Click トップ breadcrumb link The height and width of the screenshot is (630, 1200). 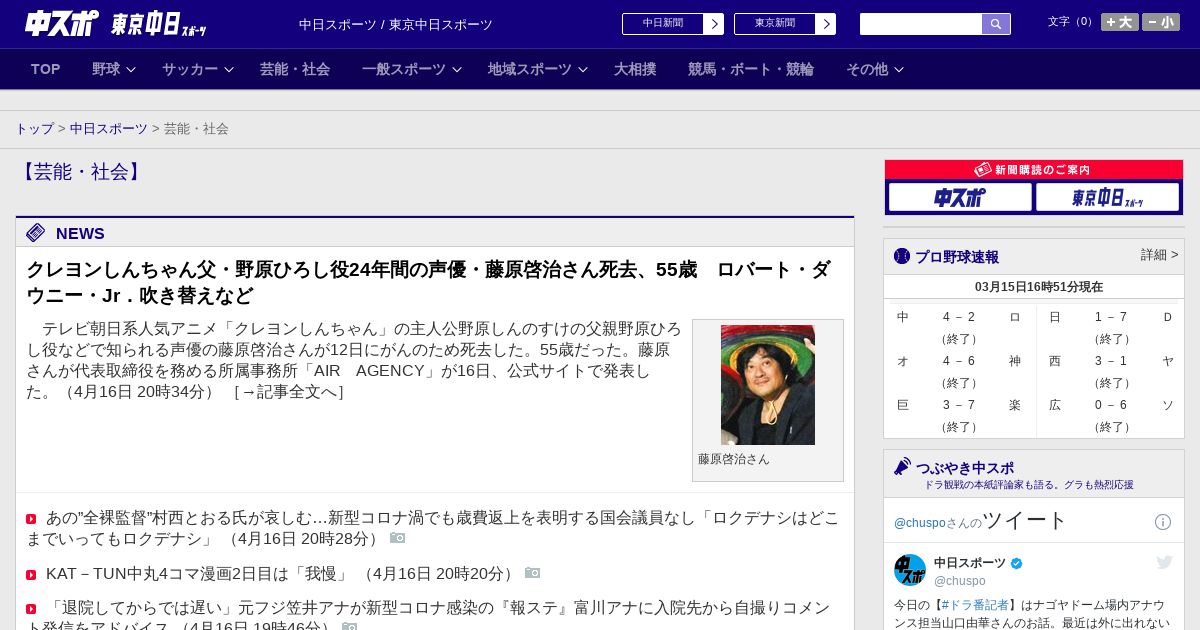click(x=35, y=129)
